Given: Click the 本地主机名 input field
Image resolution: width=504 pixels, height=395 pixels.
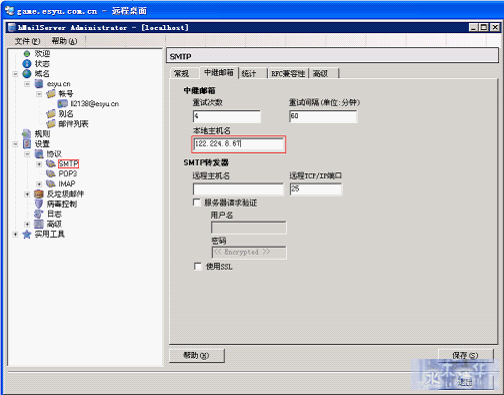Looking at the screenshot, I should [x=239, y=144].
